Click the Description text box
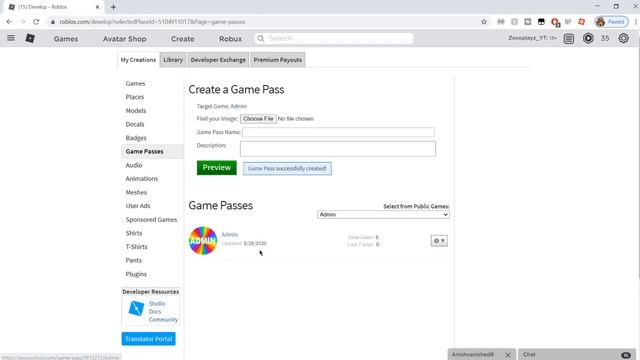Image resolution: width=640 pixels, height=360 pixels. (x=338, y=149)
